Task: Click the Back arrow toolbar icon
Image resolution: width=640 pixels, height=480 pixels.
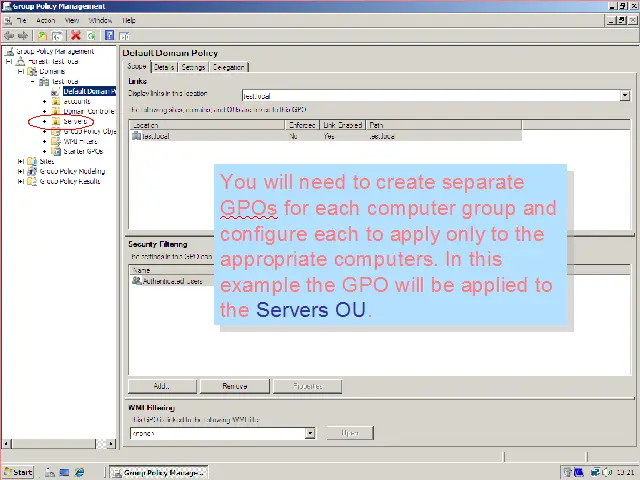Action: 9,35
